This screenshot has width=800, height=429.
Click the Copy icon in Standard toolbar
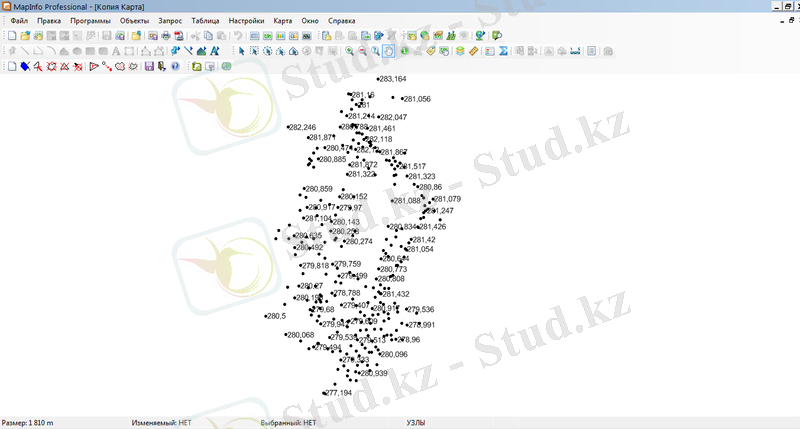[208, 36]
